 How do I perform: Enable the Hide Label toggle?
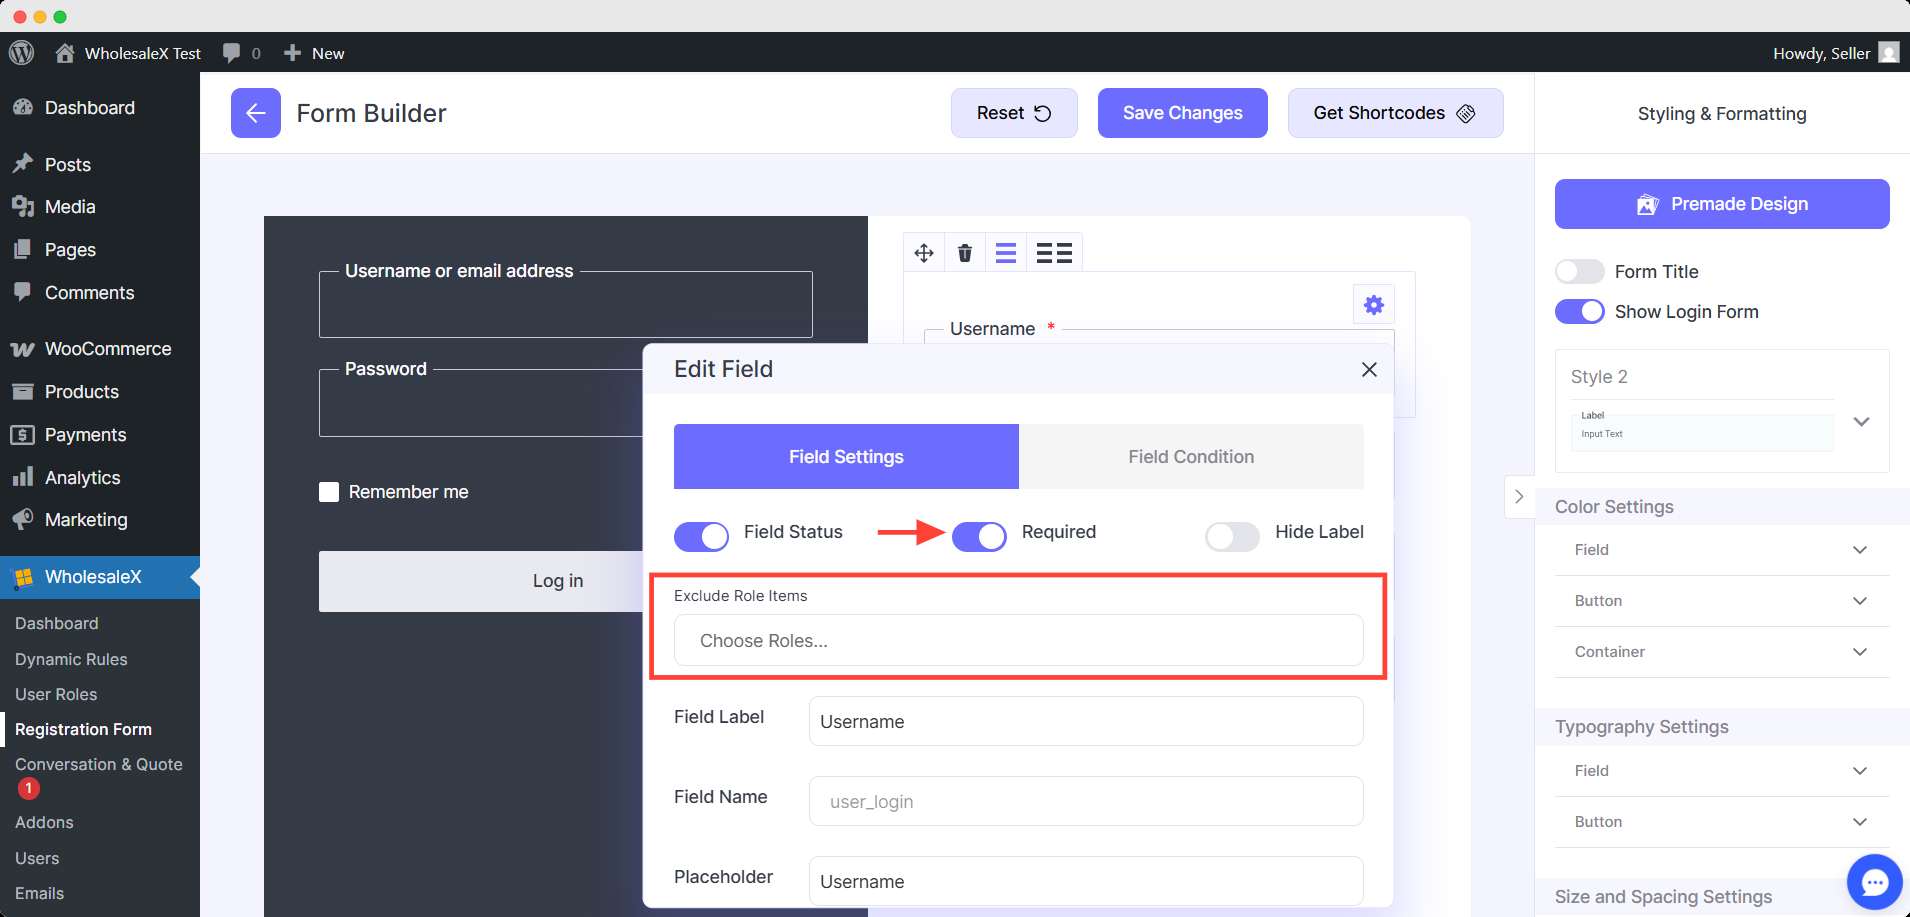click(1232, 537)
